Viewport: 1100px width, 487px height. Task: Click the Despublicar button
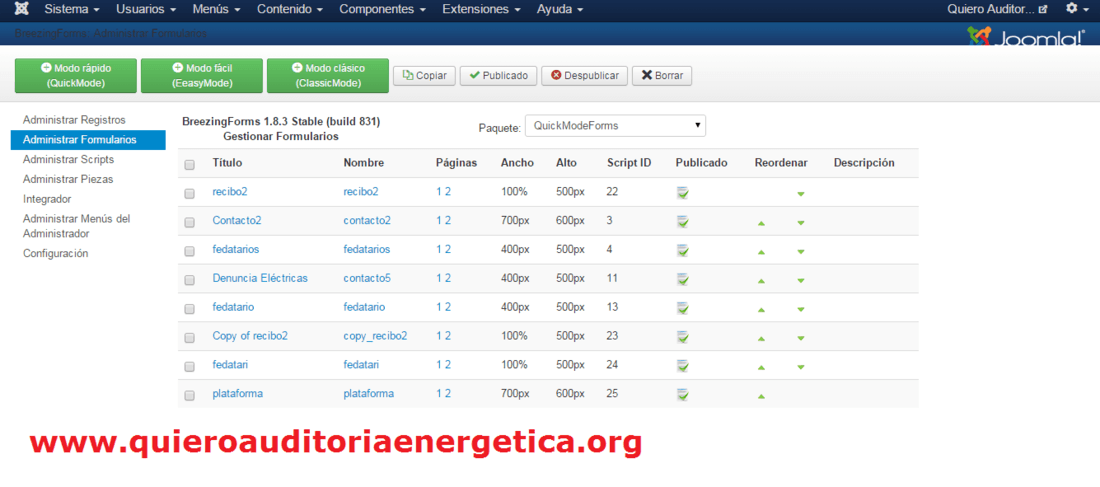[584, 76]
